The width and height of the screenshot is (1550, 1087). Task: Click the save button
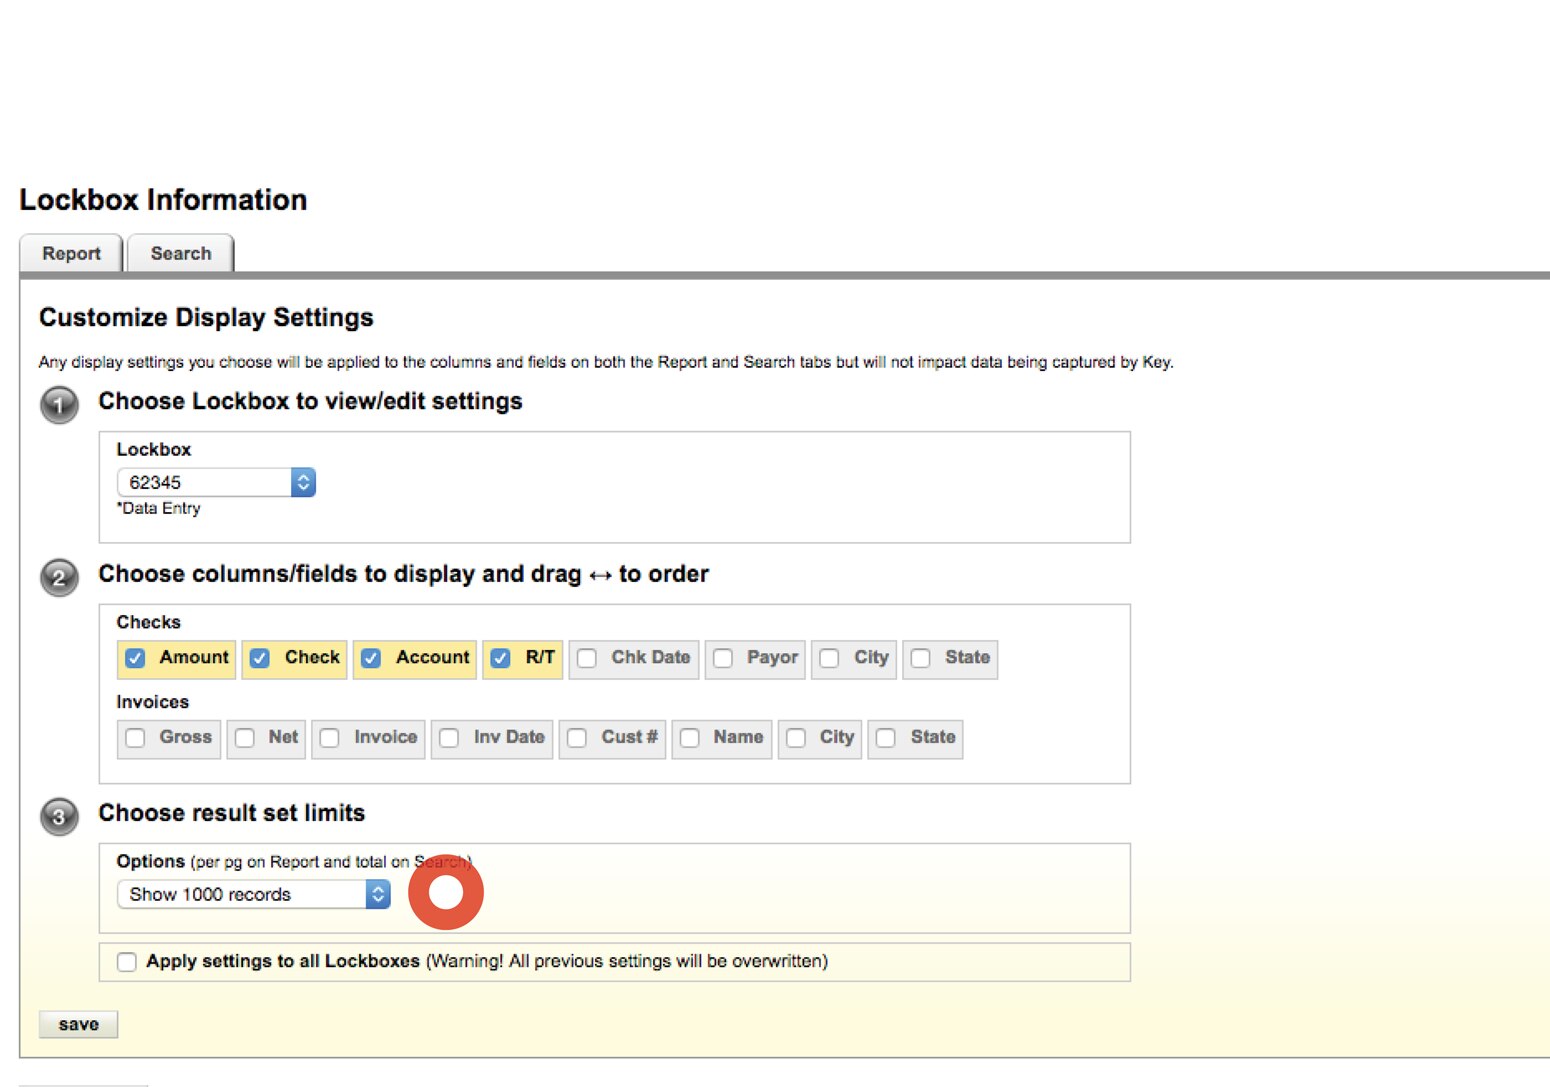(78, 1023)
